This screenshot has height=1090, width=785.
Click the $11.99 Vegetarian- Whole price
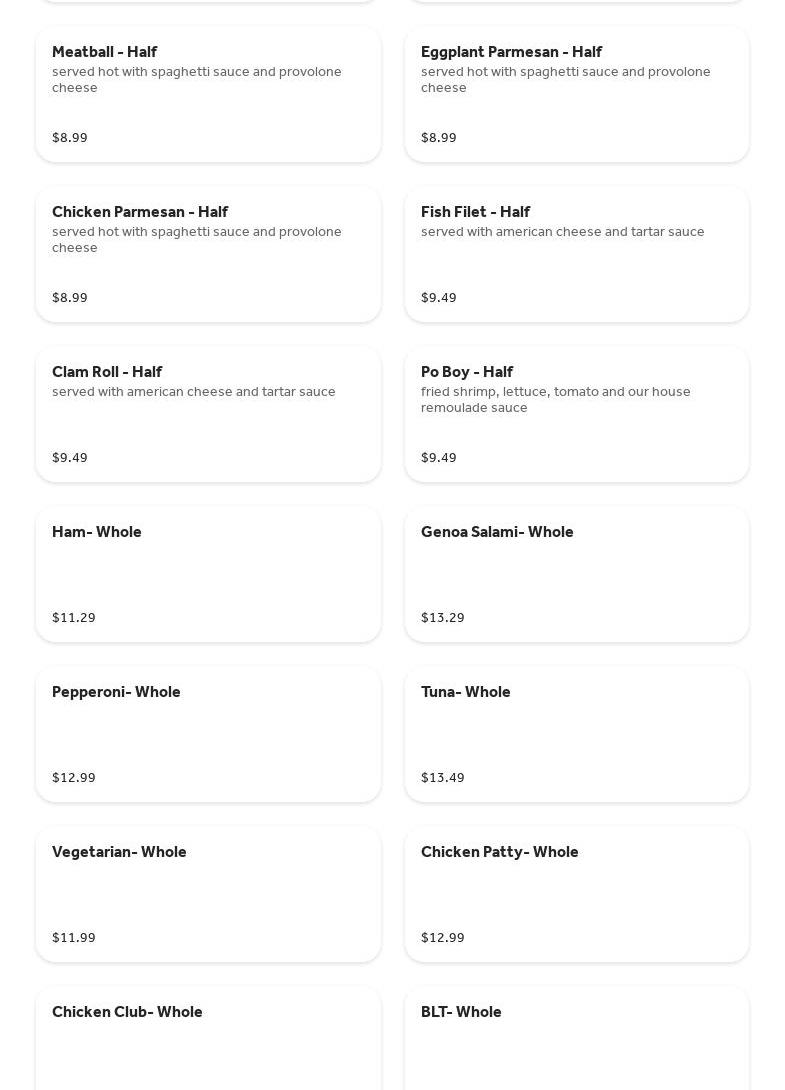pos(74,938)
